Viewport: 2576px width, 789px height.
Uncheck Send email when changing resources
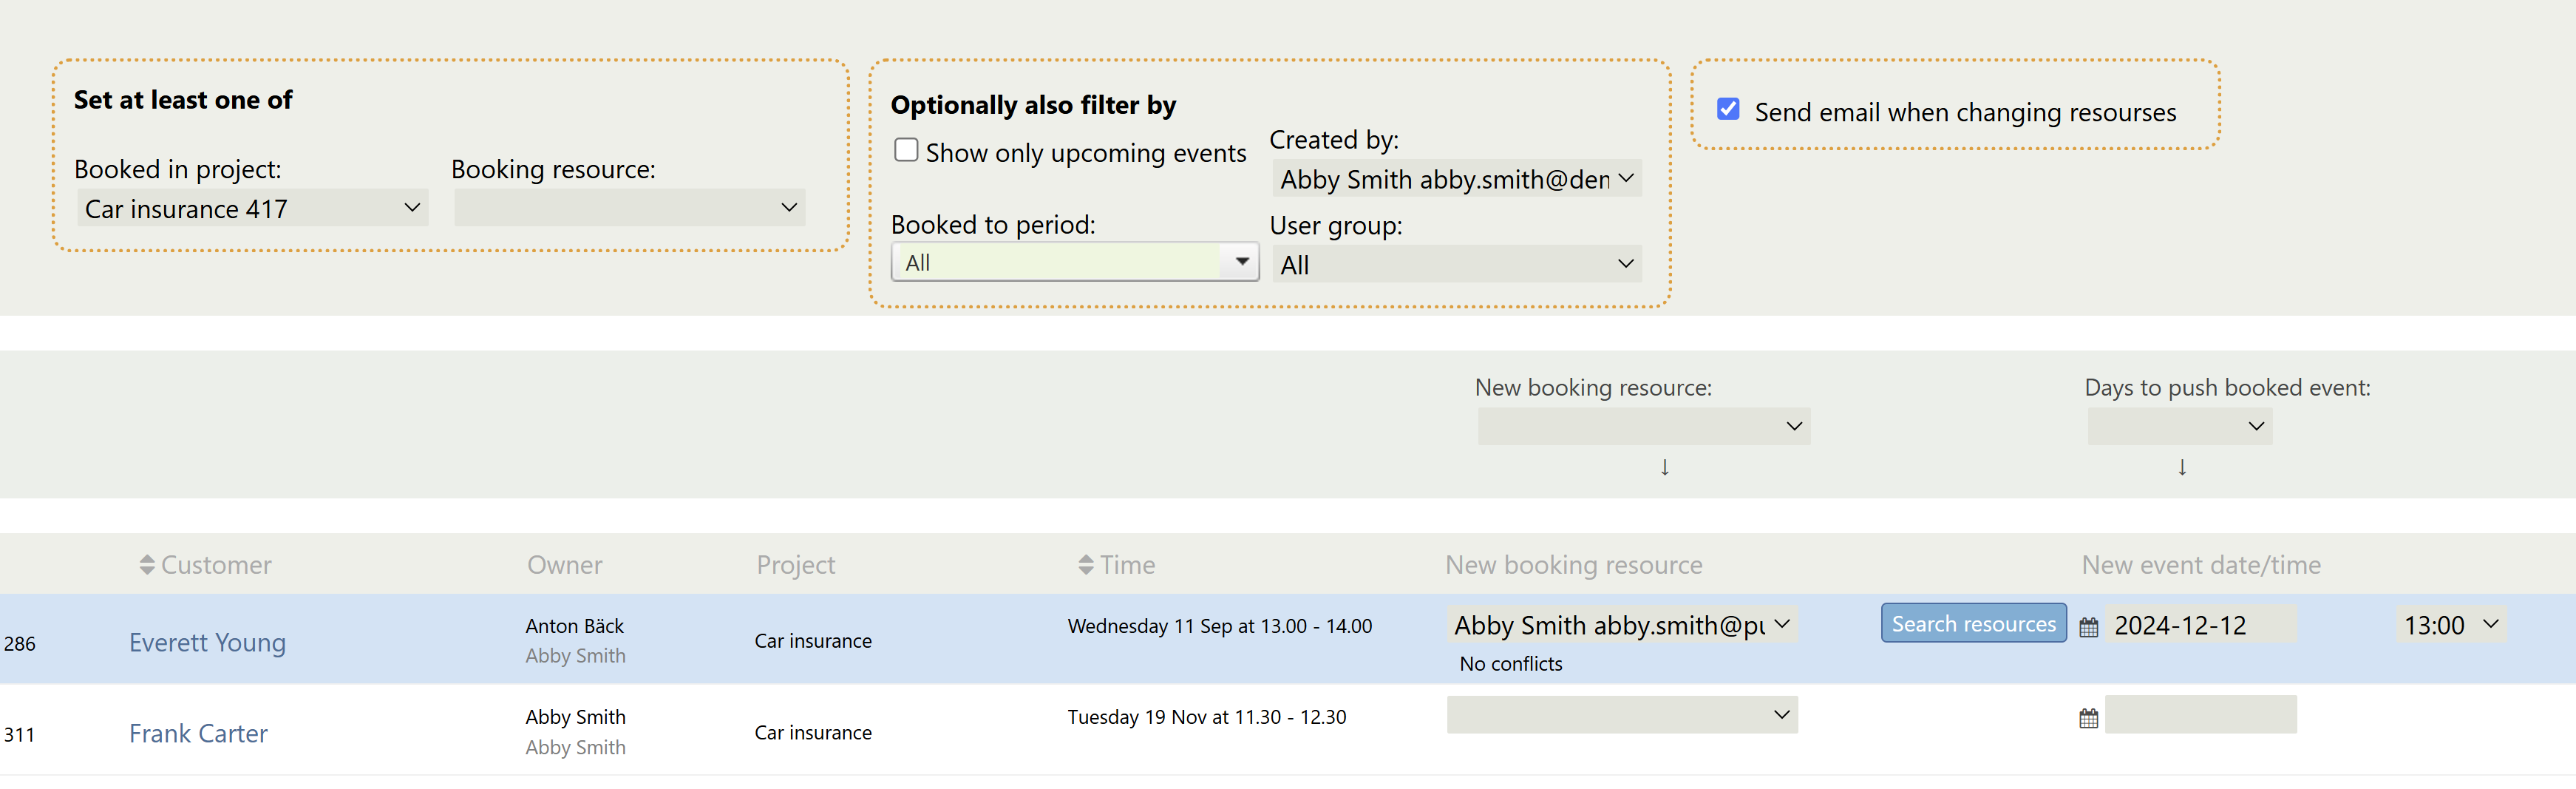(x=1727, y=109)
